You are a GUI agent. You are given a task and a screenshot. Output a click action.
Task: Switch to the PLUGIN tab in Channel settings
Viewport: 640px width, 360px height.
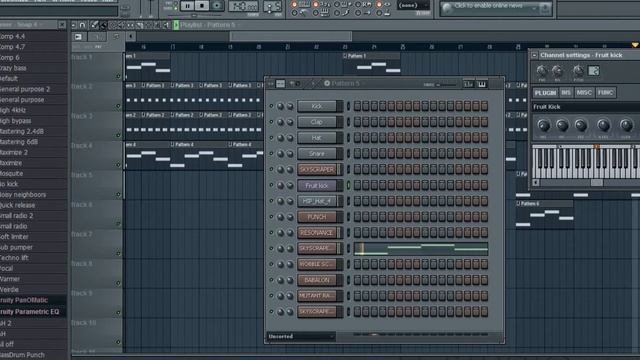click(545, 93)
